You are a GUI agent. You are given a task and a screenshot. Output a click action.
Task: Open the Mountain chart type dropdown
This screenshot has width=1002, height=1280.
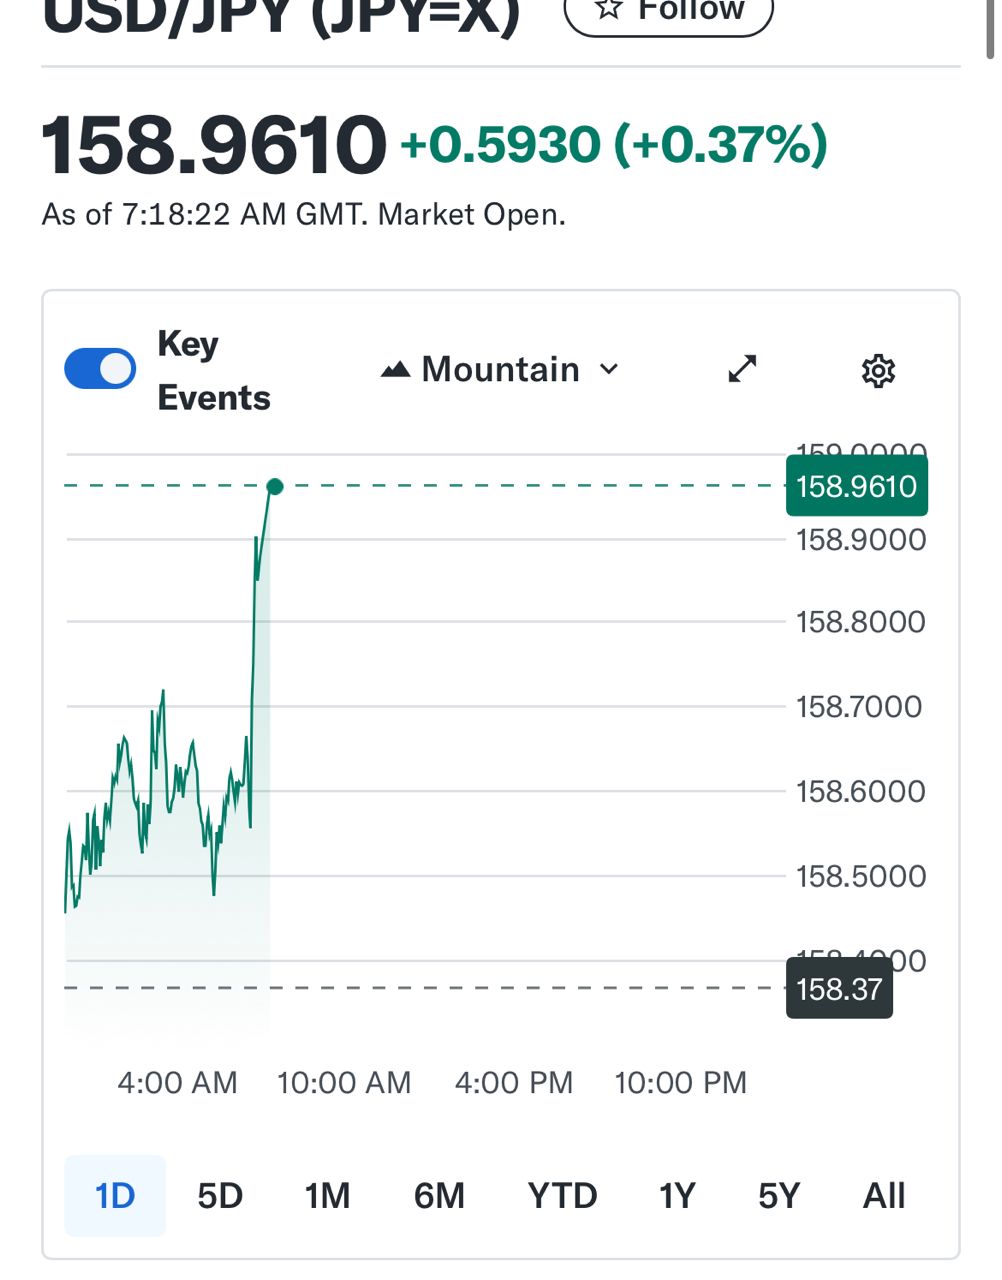pyautogui.click(x=500, y=369)
